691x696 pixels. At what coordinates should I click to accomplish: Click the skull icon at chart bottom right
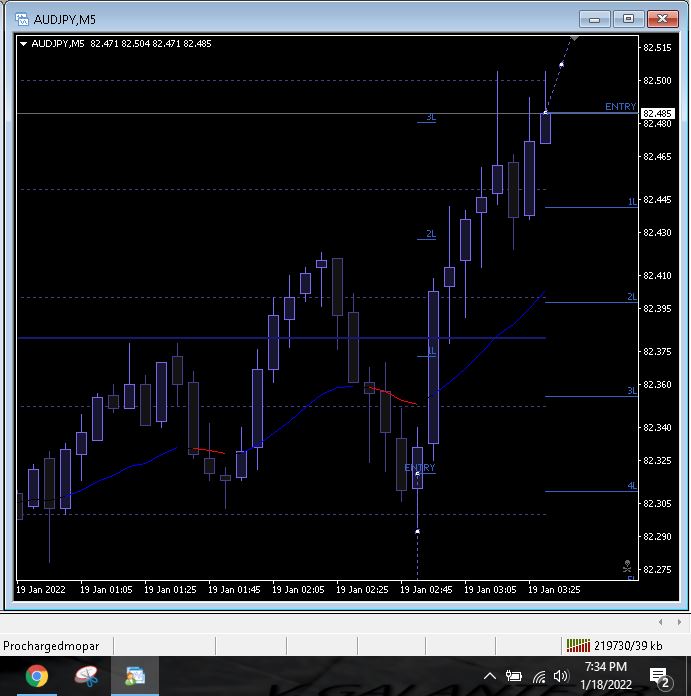627,566
